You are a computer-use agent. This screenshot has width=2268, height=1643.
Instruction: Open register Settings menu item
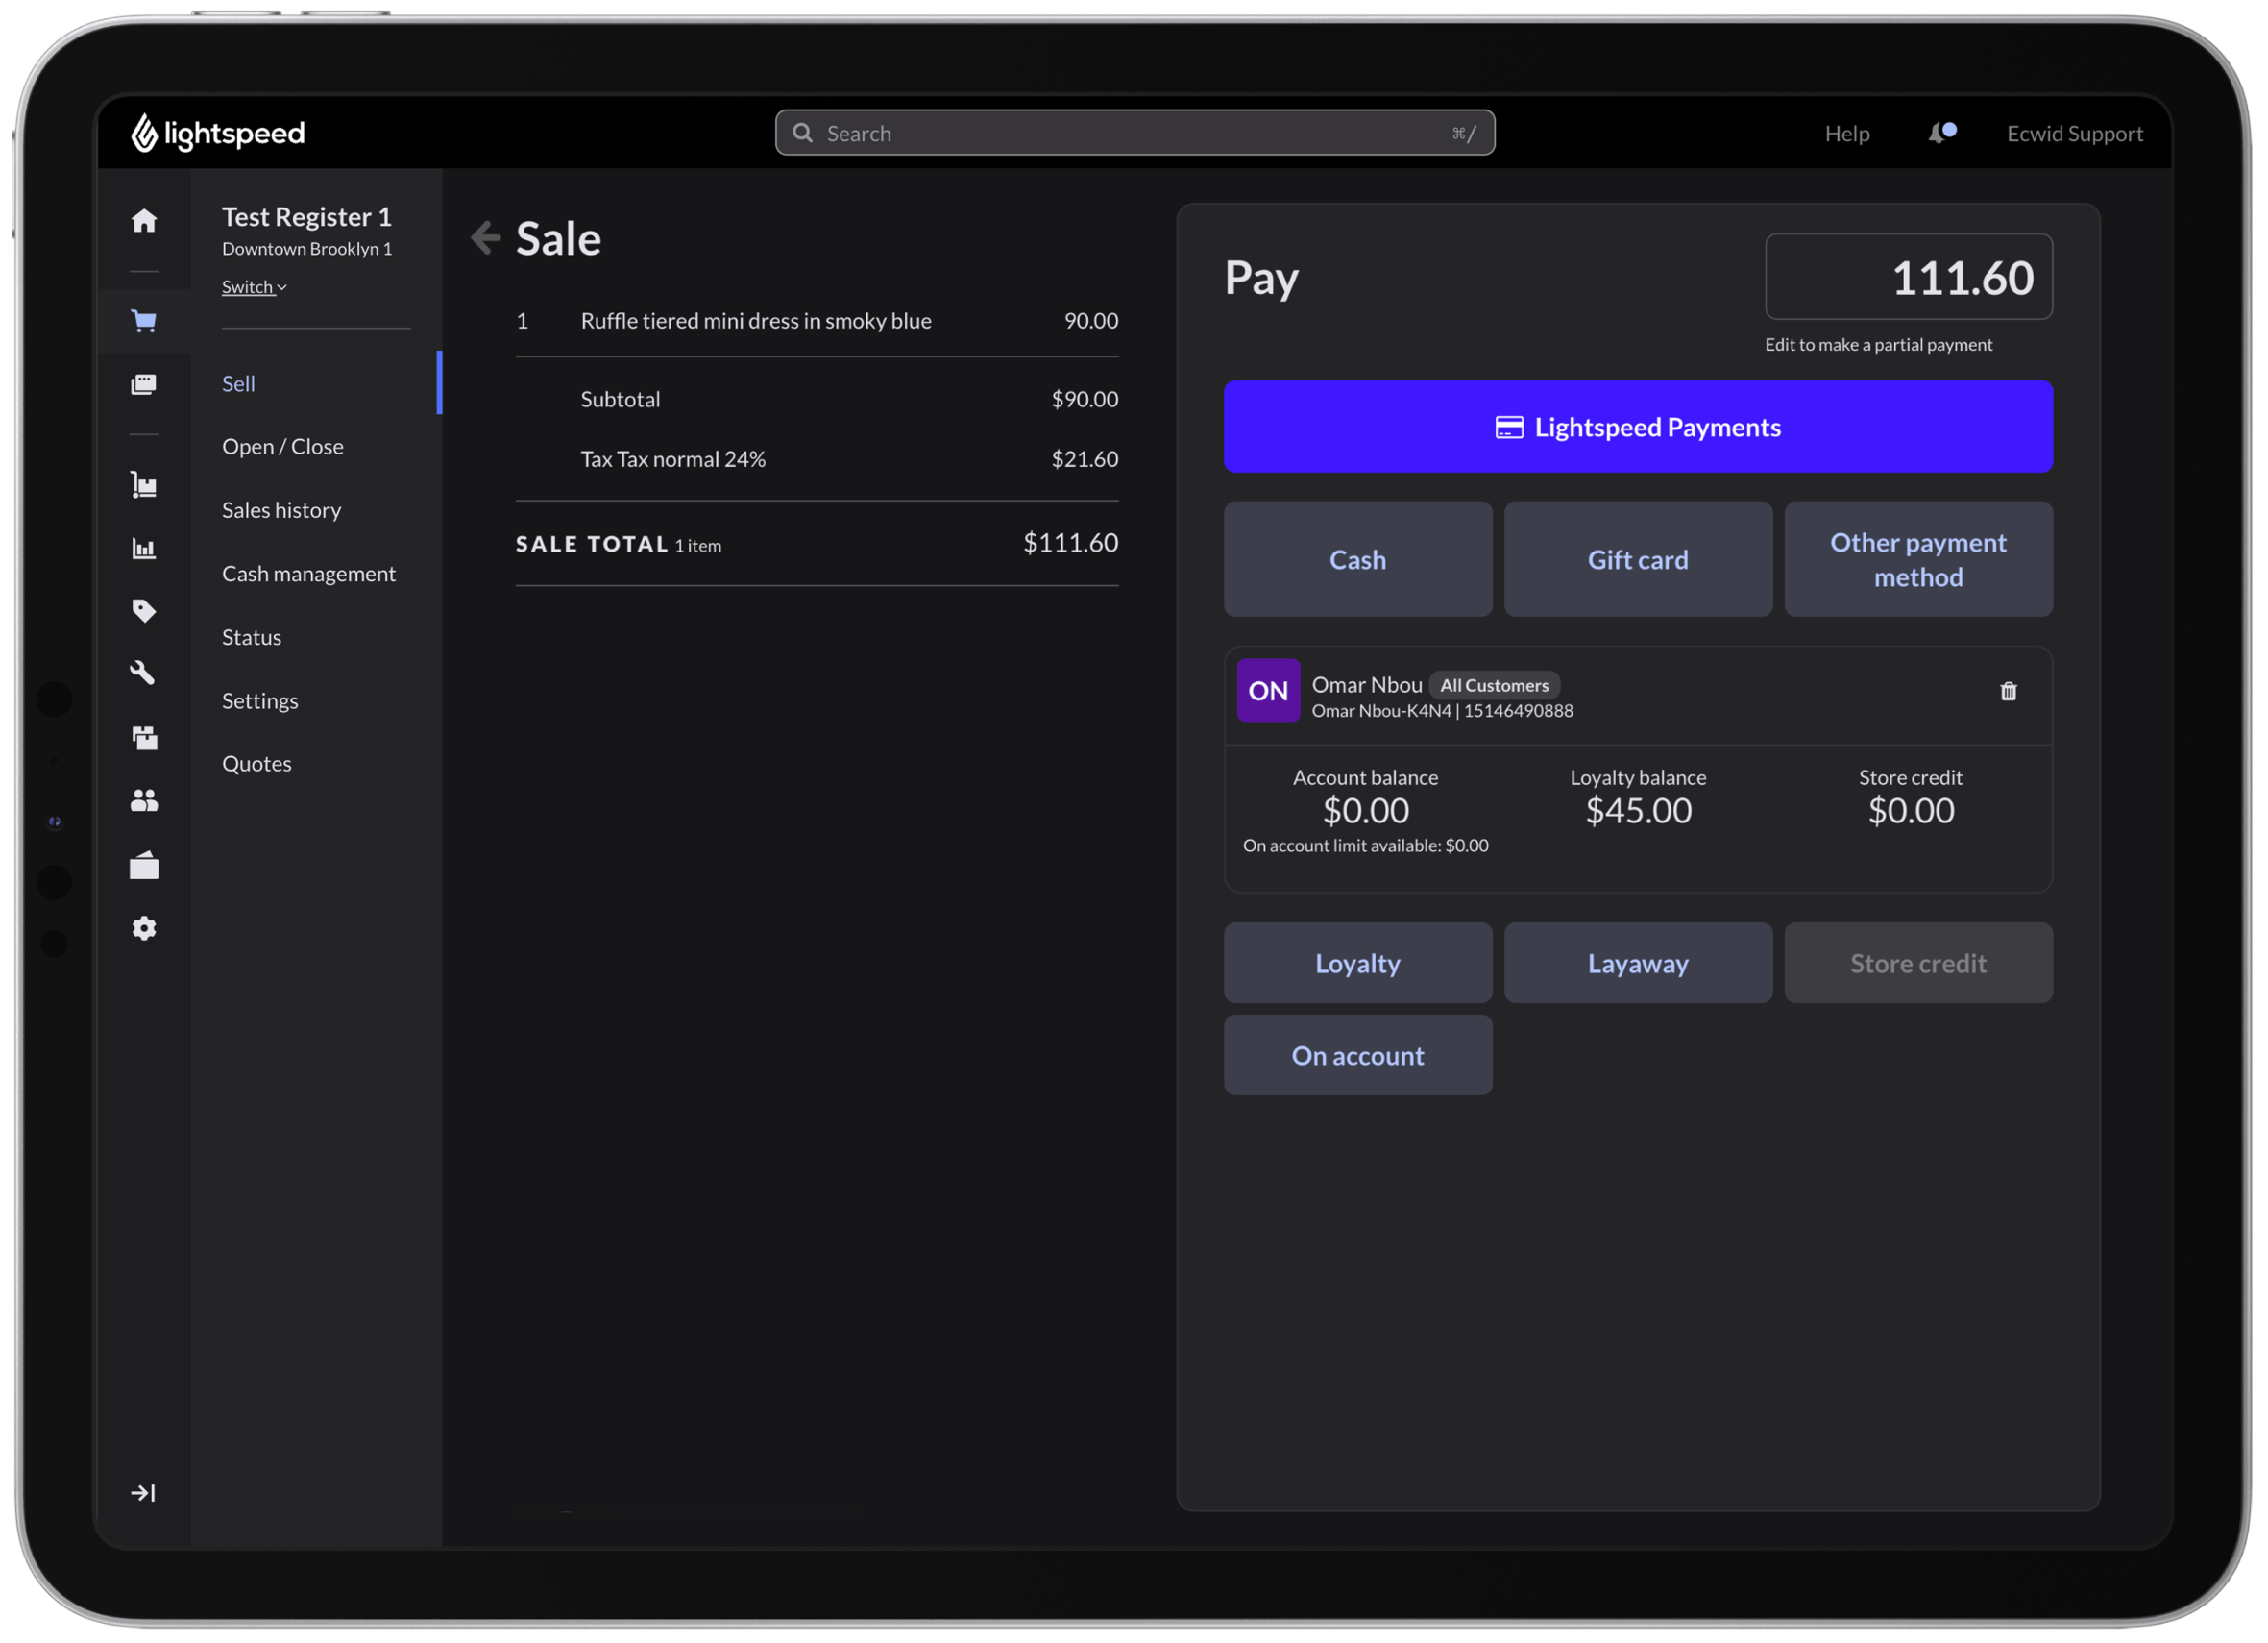pos(260,701)
